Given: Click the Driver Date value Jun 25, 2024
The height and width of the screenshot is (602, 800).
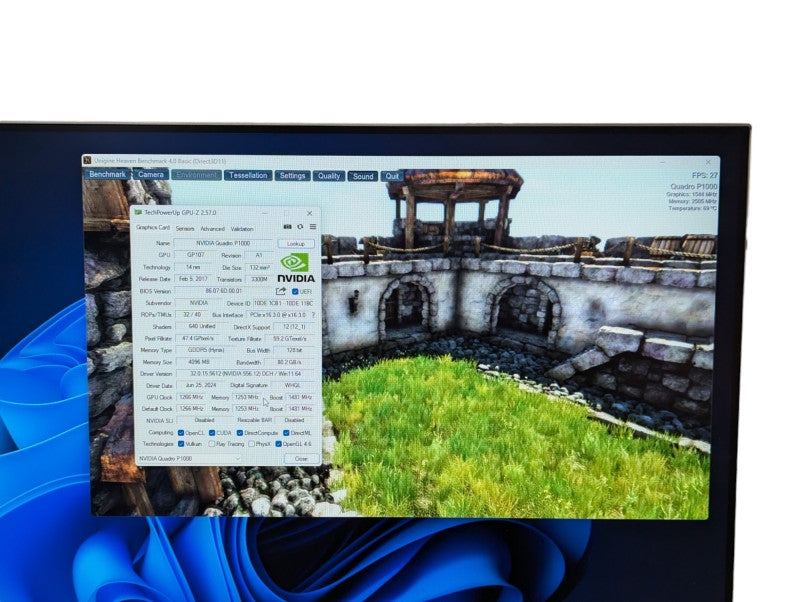Looking at the screenshot, I should click(201, 386).
